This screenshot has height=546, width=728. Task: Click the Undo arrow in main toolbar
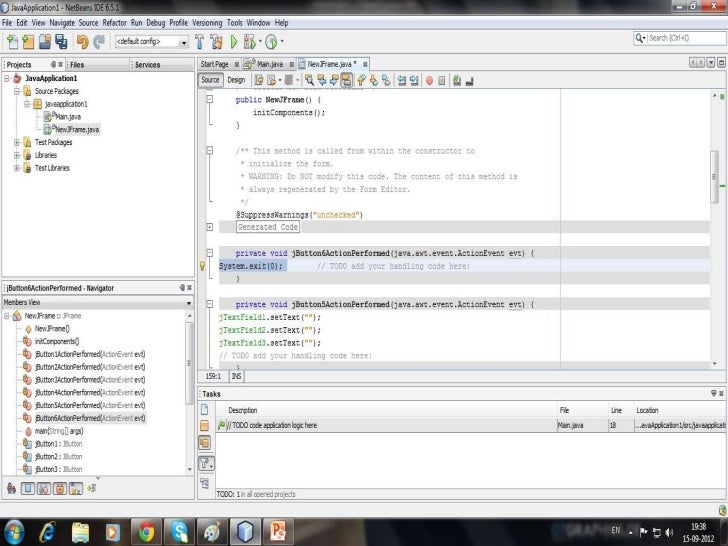click(81, 42)
